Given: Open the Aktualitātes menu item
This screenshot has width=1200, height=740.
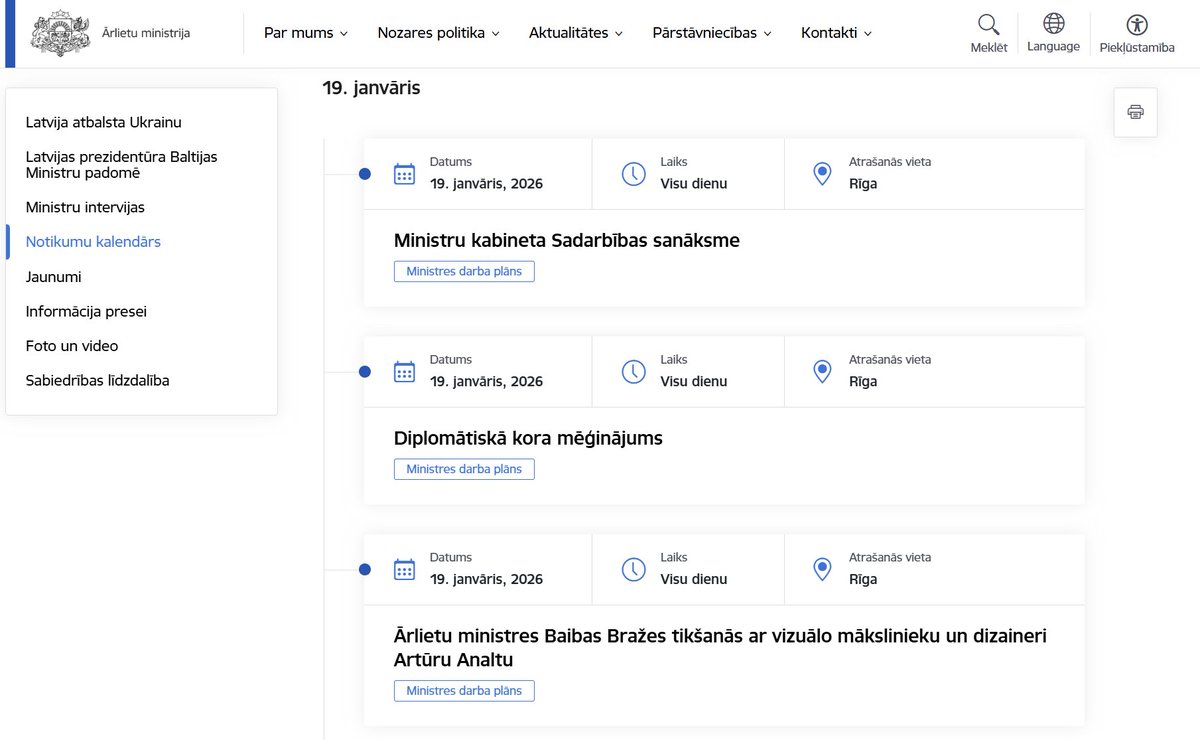Looking at the screenshot, I should pyautogui.click(x=576, y=32).
